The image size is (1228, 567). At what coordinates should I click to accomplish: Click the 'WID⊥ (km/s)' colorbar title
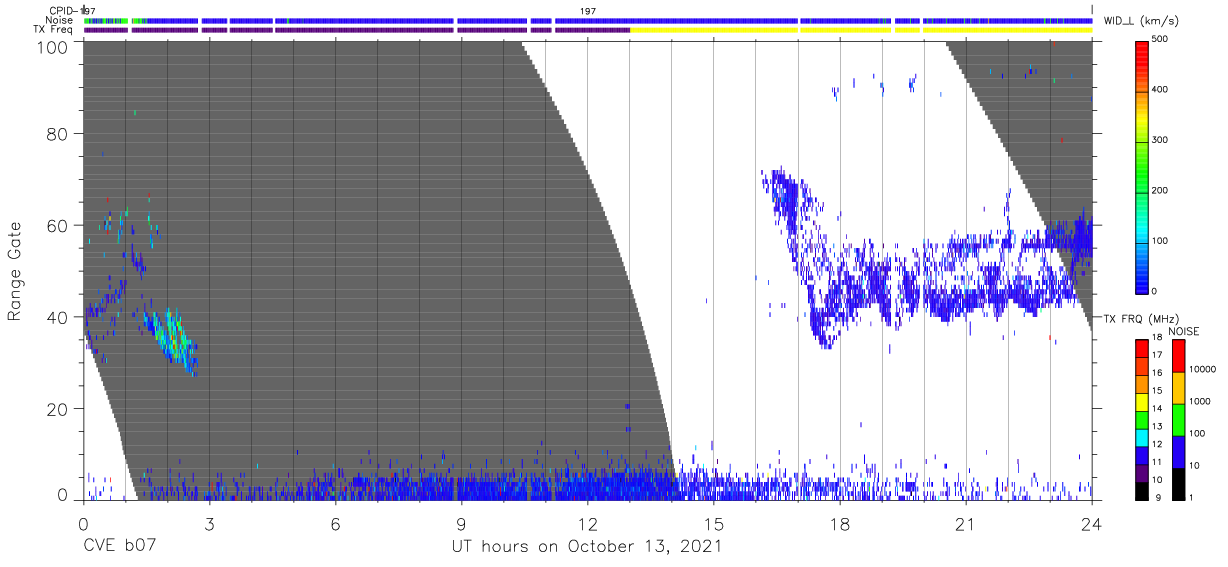pyautogui.click(x=1141, y=21)
